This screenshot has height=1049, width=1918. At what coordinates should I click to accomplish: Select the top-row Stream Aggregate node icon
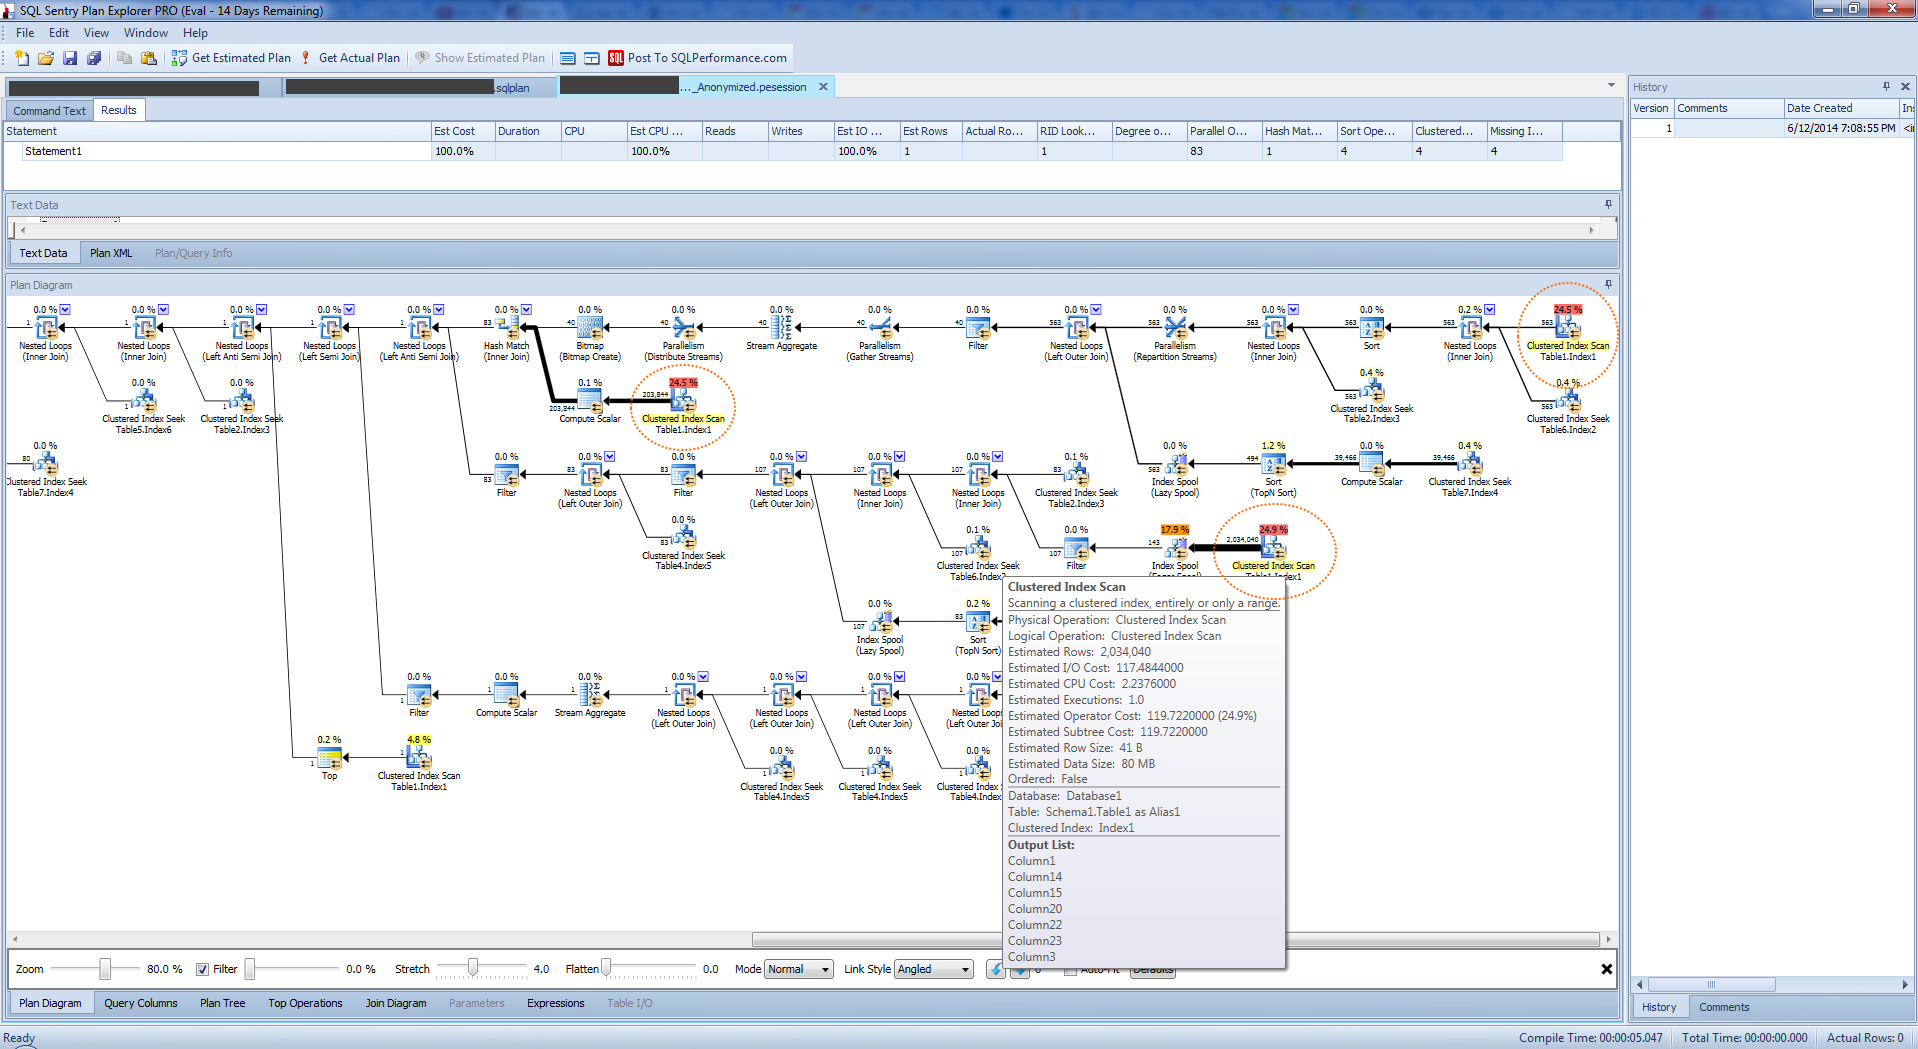coord(782,327)
